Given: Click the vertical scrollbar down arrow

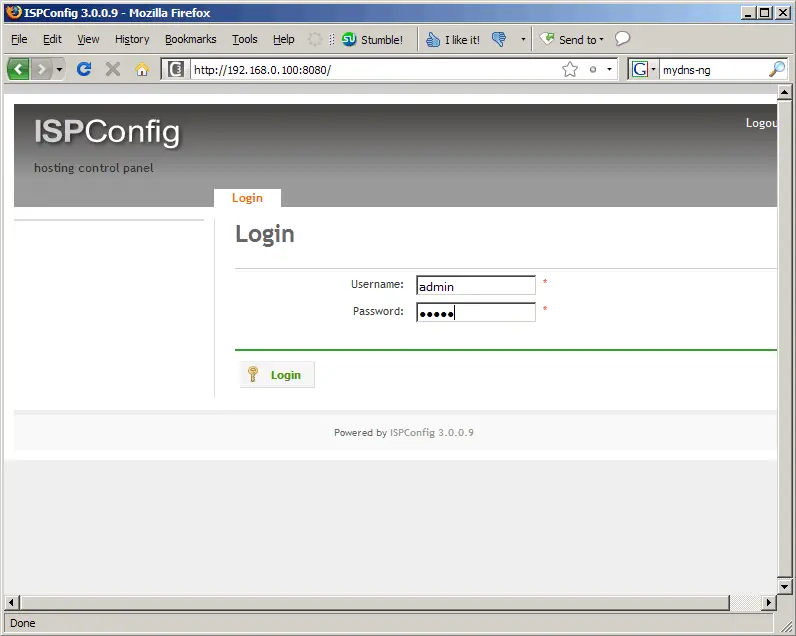Looking at the screenshot, I should click(x=784, y=586).
